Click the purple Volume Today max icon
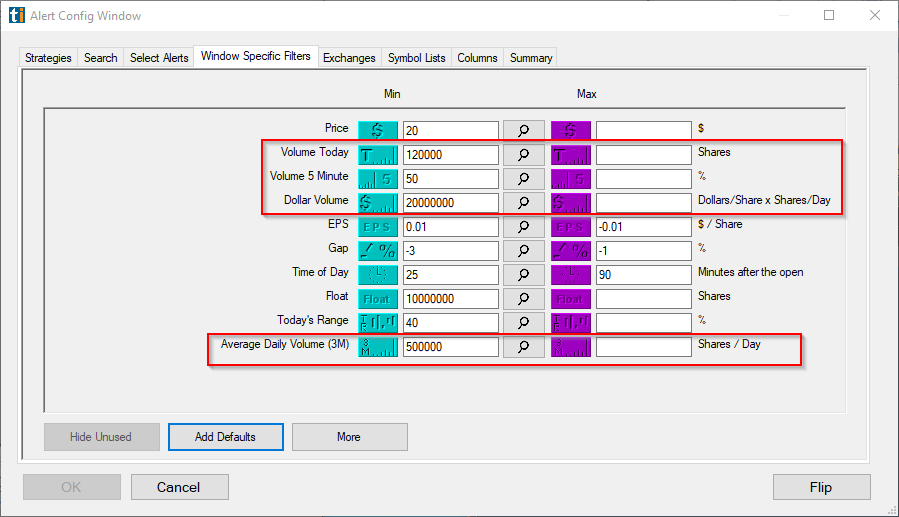This screenshot has width=899, height=517. [570, 155]
